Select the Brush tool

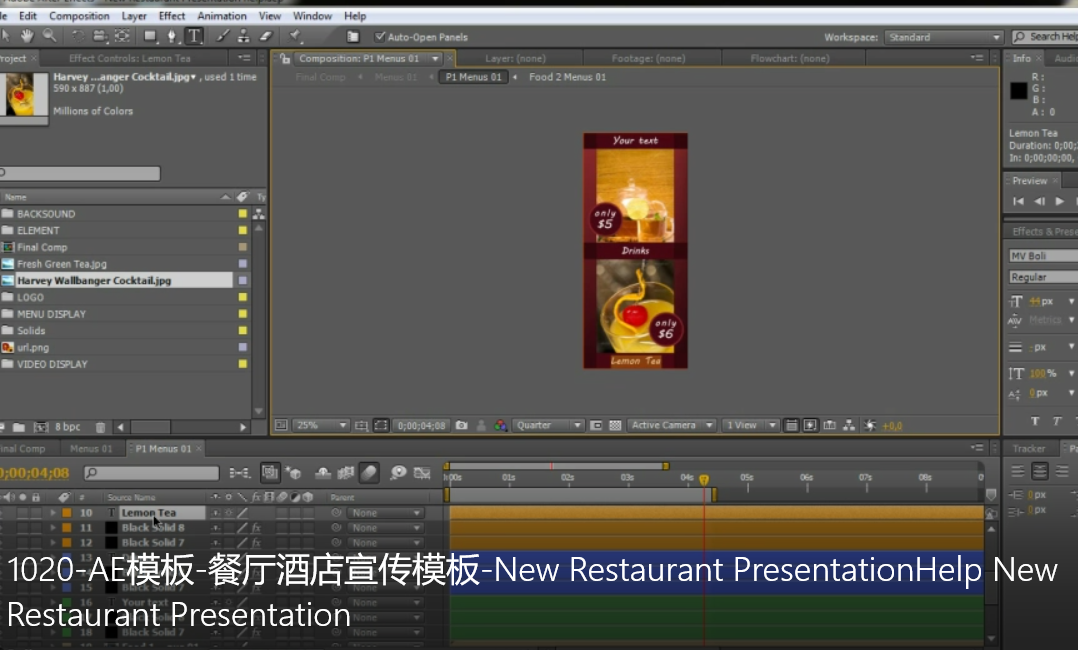click(x=223, y=36)
